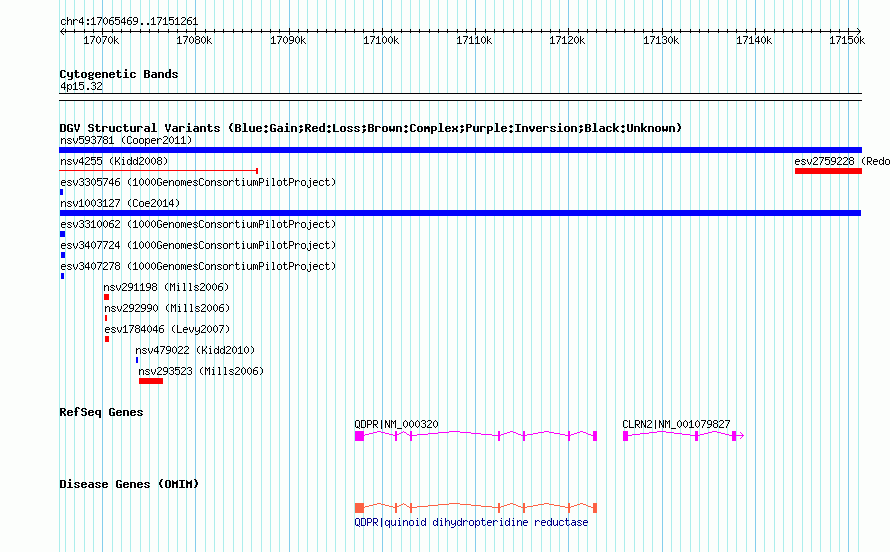Viewport: 890px width, 552px height.
Task: Select the magenta QDPR gene model glyph
Action: click(476, 436)
